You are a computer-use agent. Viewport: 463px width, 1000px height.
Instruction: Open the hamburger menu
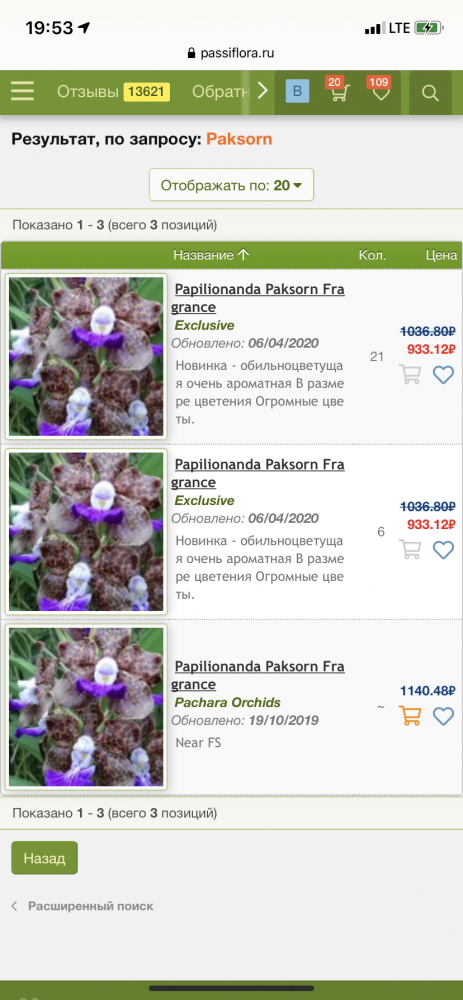point(22,92)
